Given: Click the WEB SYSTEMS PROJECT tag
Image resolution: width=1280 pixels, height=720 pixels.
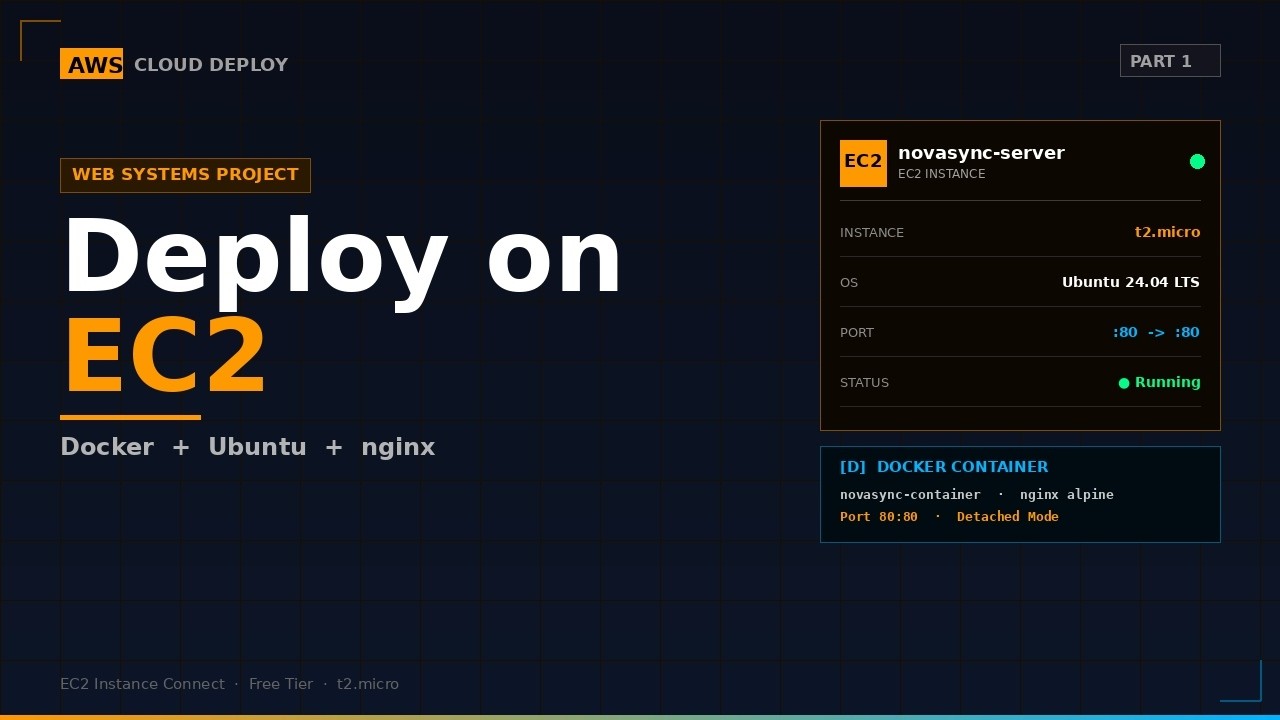Looking at the screenshot, I should (185, 175).
